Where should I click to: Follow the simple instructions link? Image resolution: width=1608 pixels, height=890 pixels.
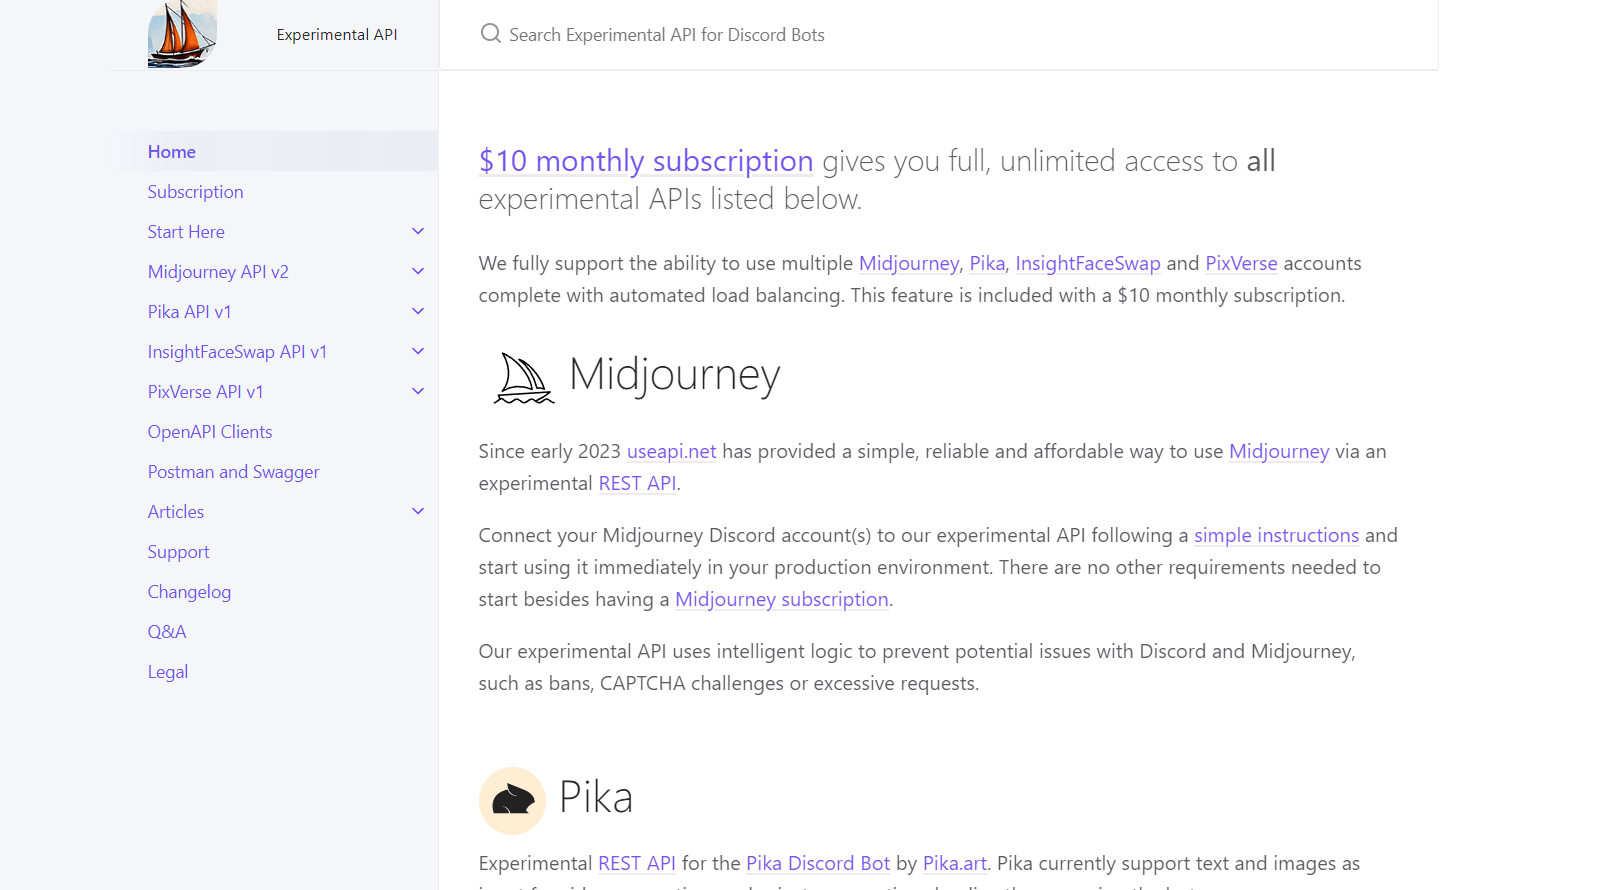(x=1276, y=535)
